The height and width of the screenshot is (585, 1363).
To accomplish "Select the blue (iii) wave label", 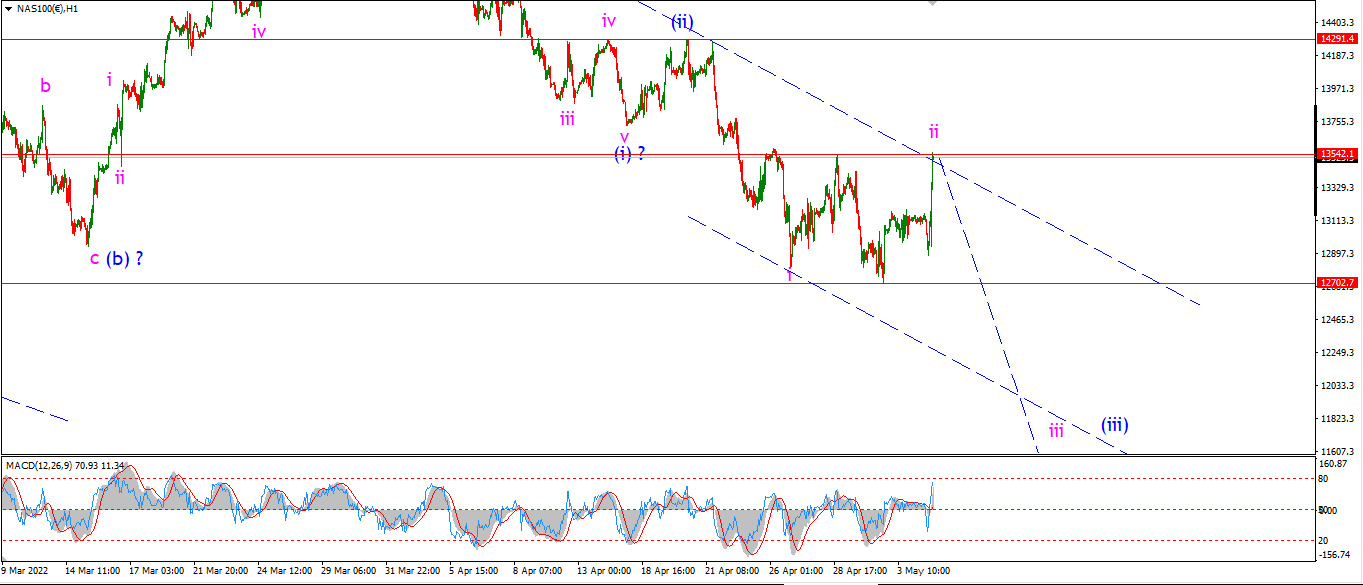I will click(1115, 425).
